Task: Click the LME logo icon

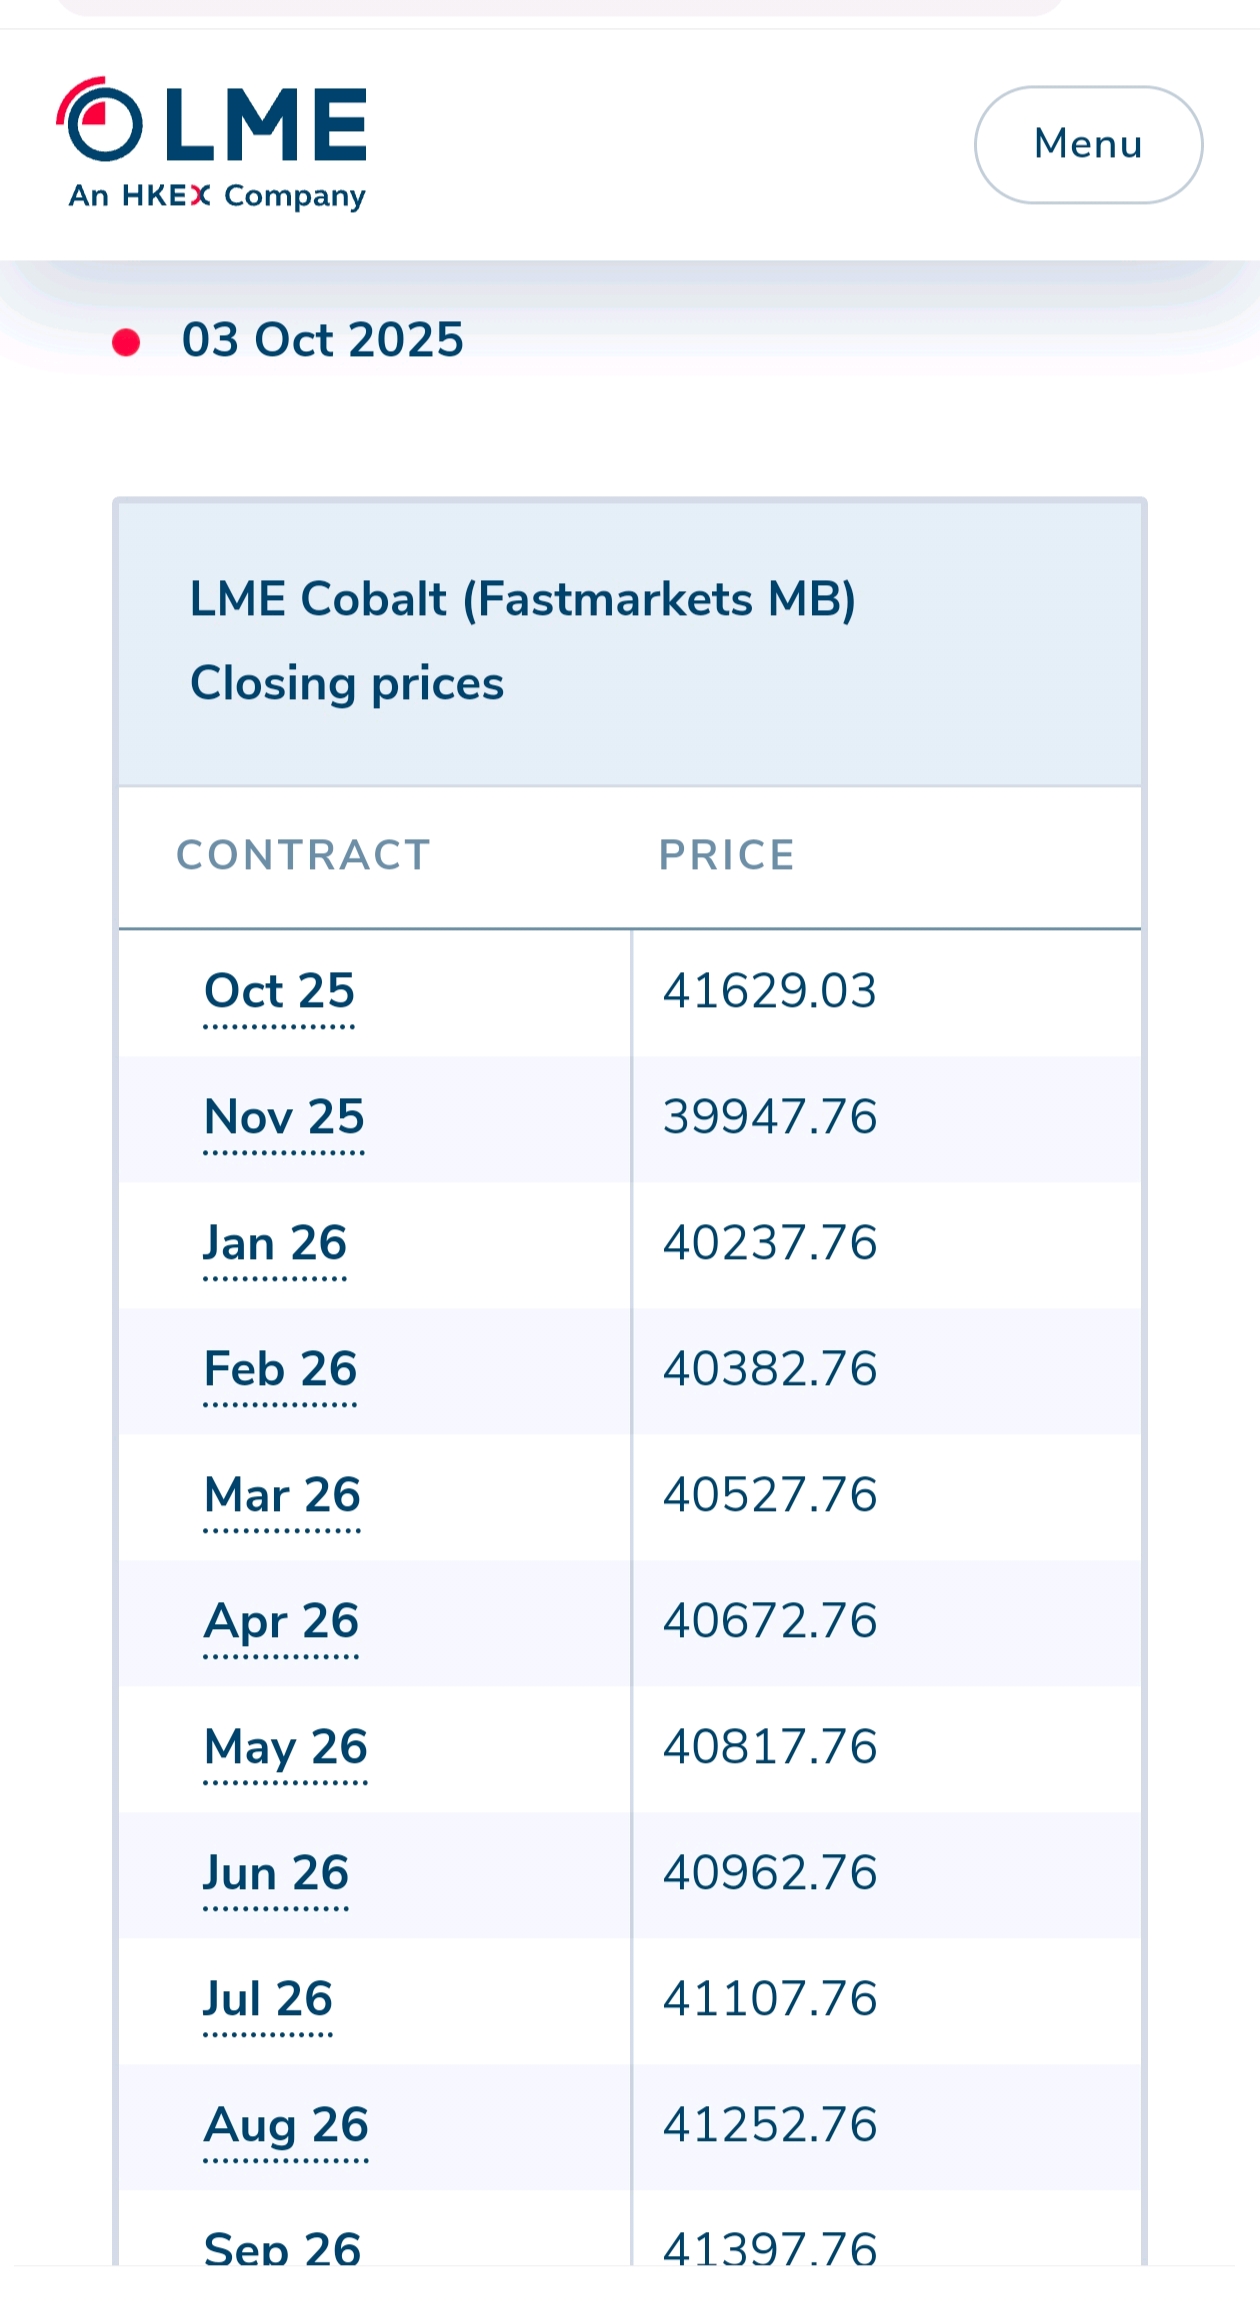Action: pyautogui.click(x=100, y=121)
